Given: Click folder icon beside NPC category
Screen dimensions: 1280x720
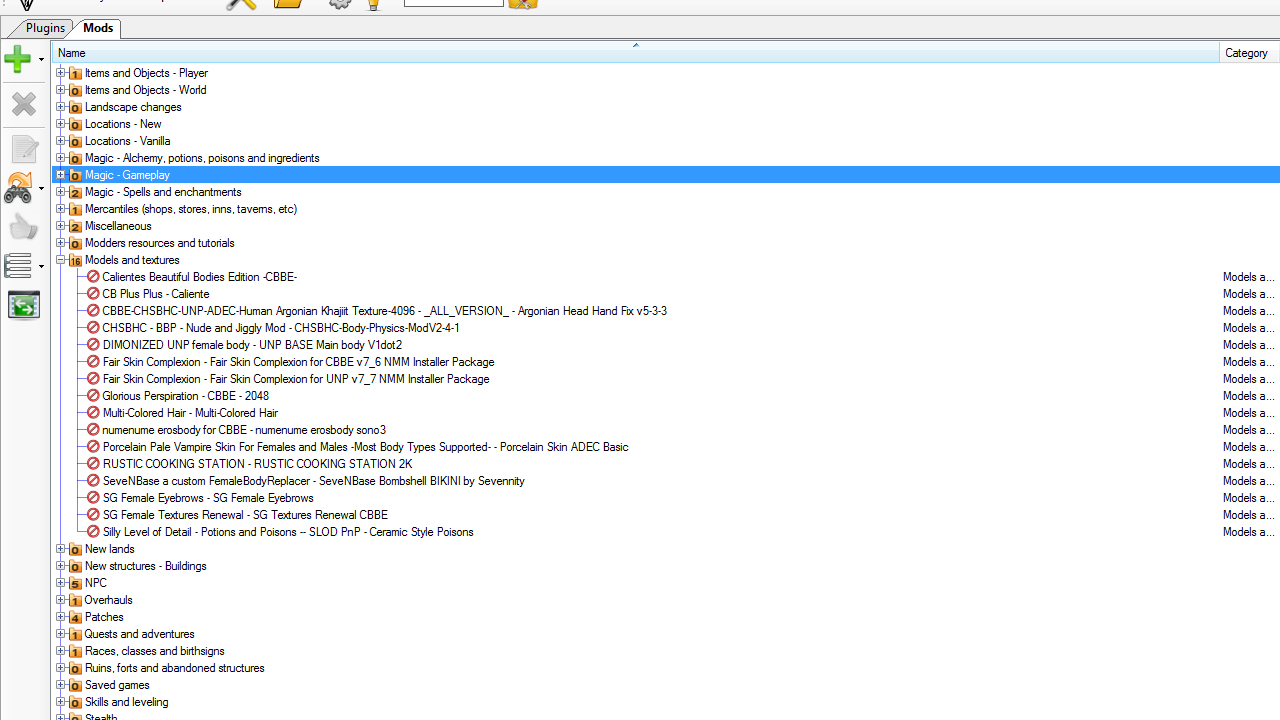Looking at the screenshot, I should click(76, 583).
